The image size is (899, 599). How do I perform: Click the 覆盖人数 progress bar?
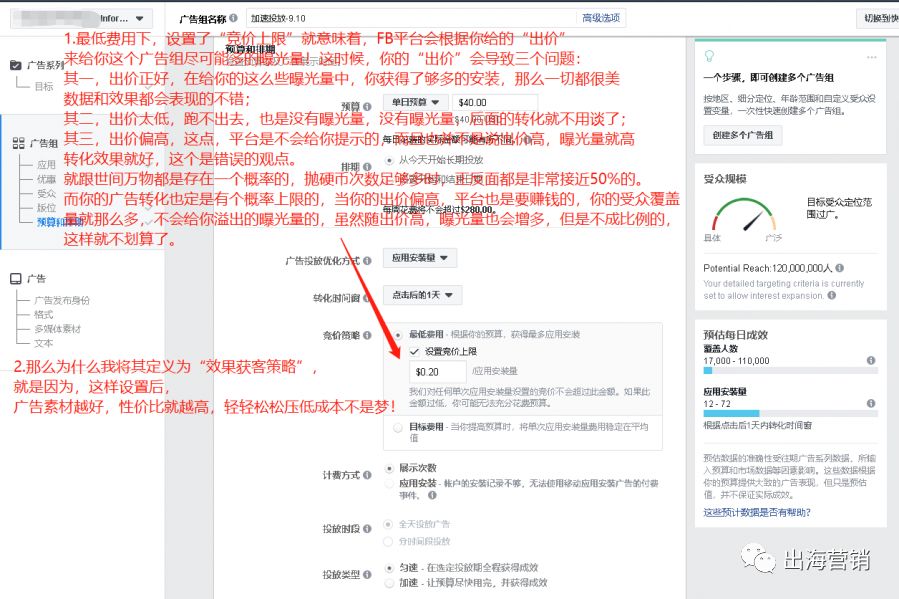pos(789,369)
